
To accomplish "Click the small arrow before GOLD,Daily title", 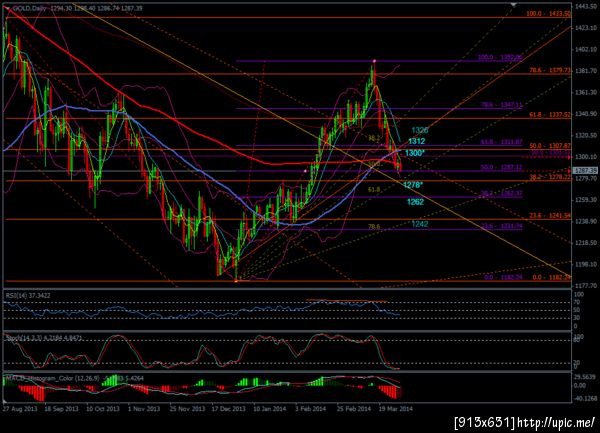I will pyautogui.click(x=8, y=8).
